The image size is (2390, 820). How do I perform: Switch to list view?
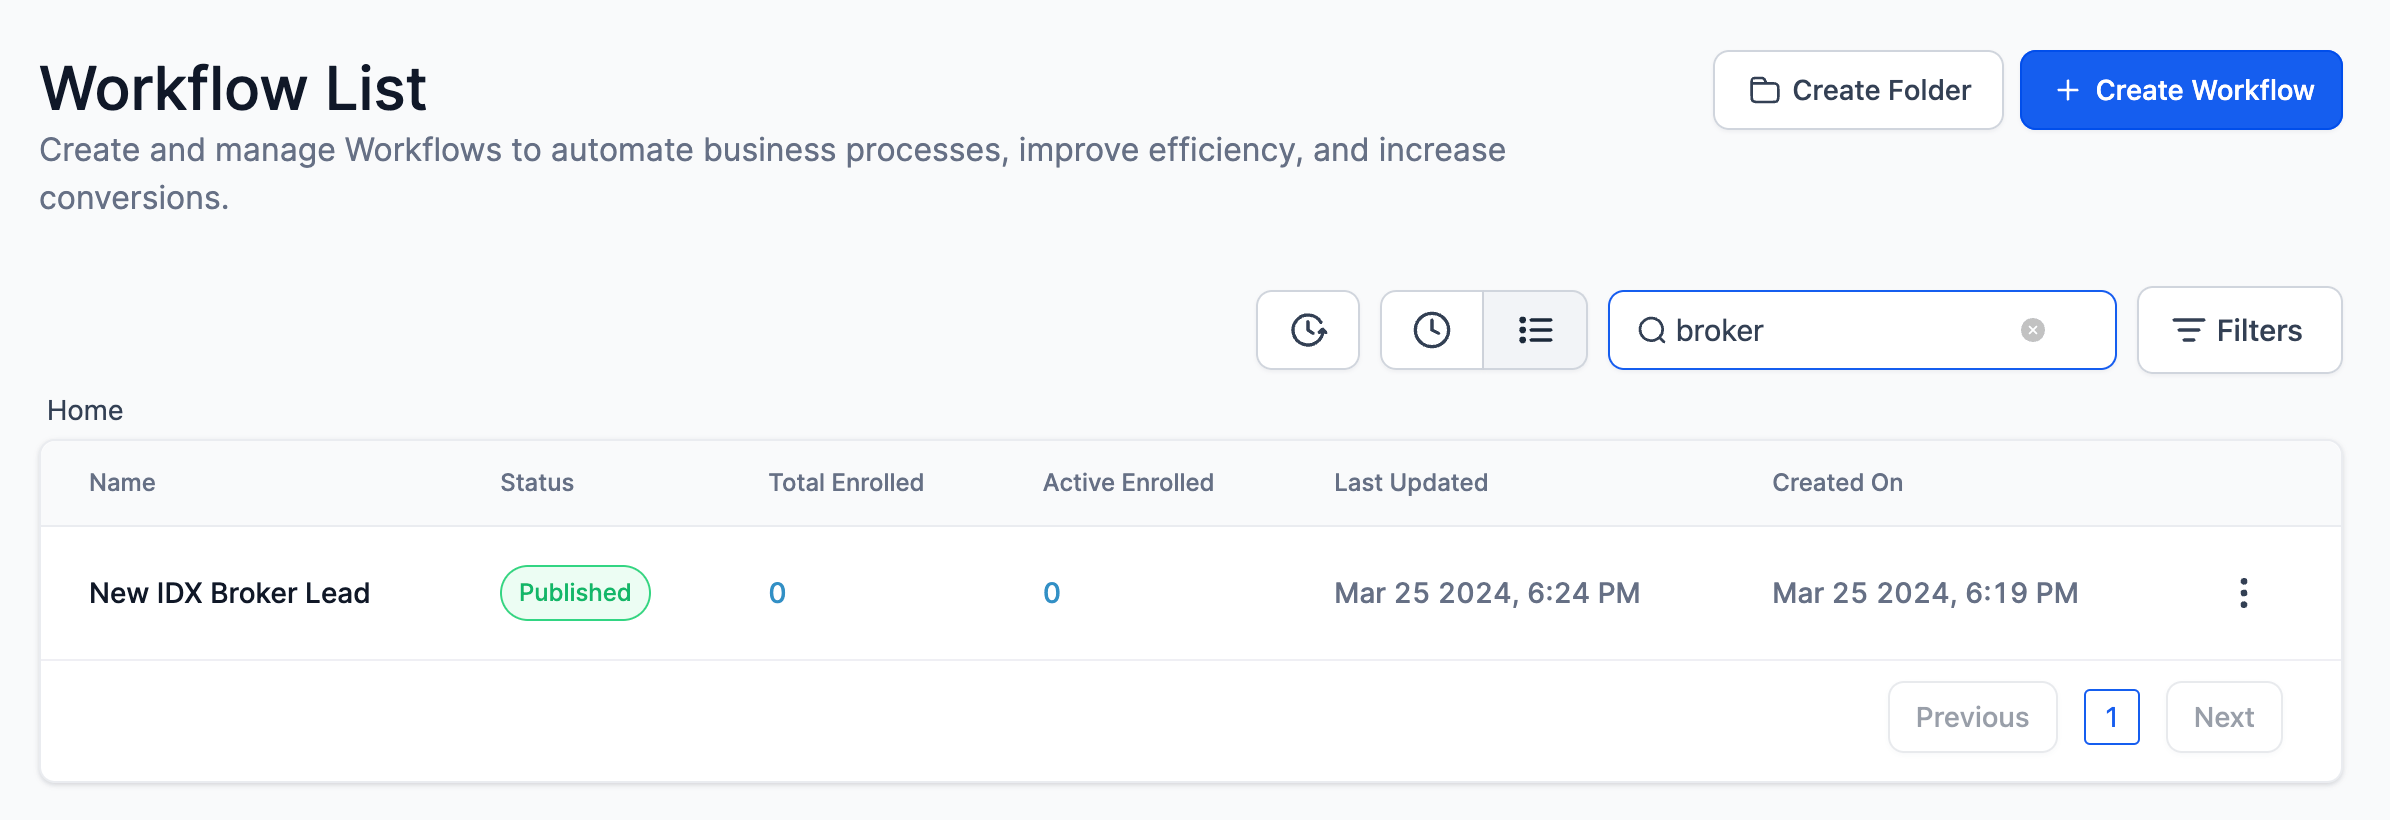coord(1535,330)
